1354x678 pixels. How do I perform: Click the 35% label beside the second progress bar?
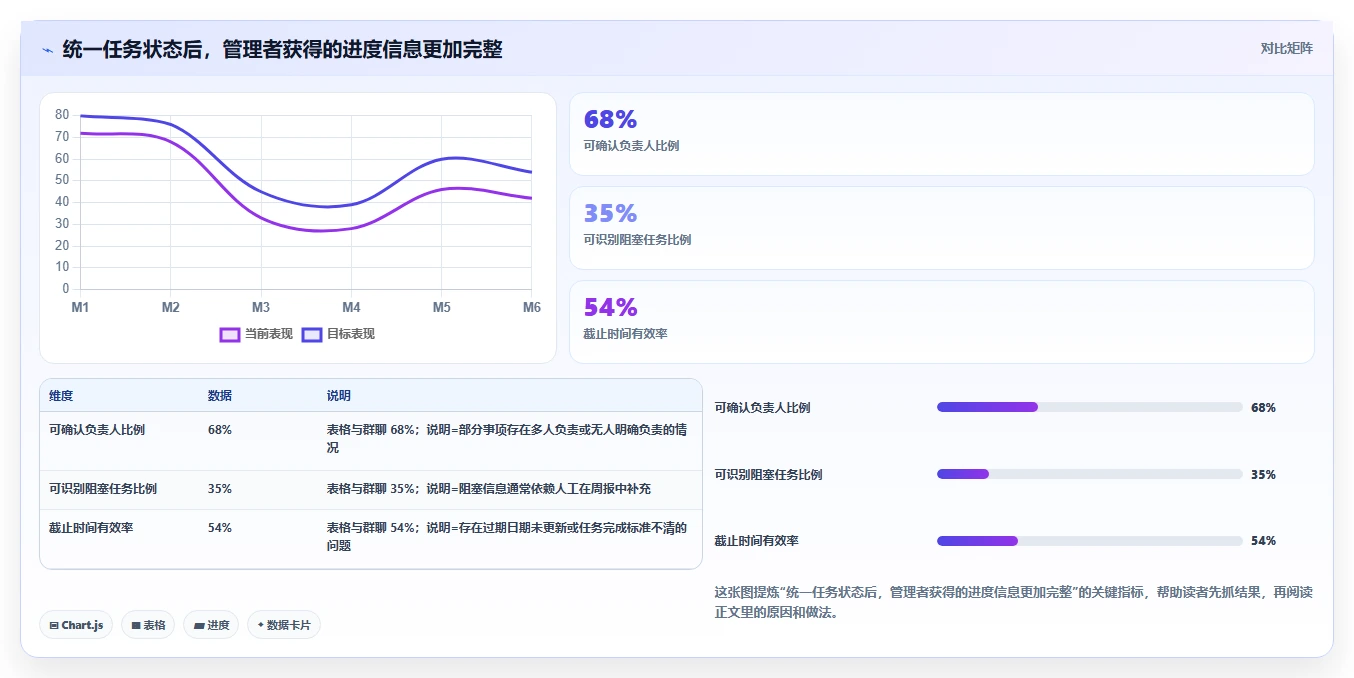(x=1263, y=474)
